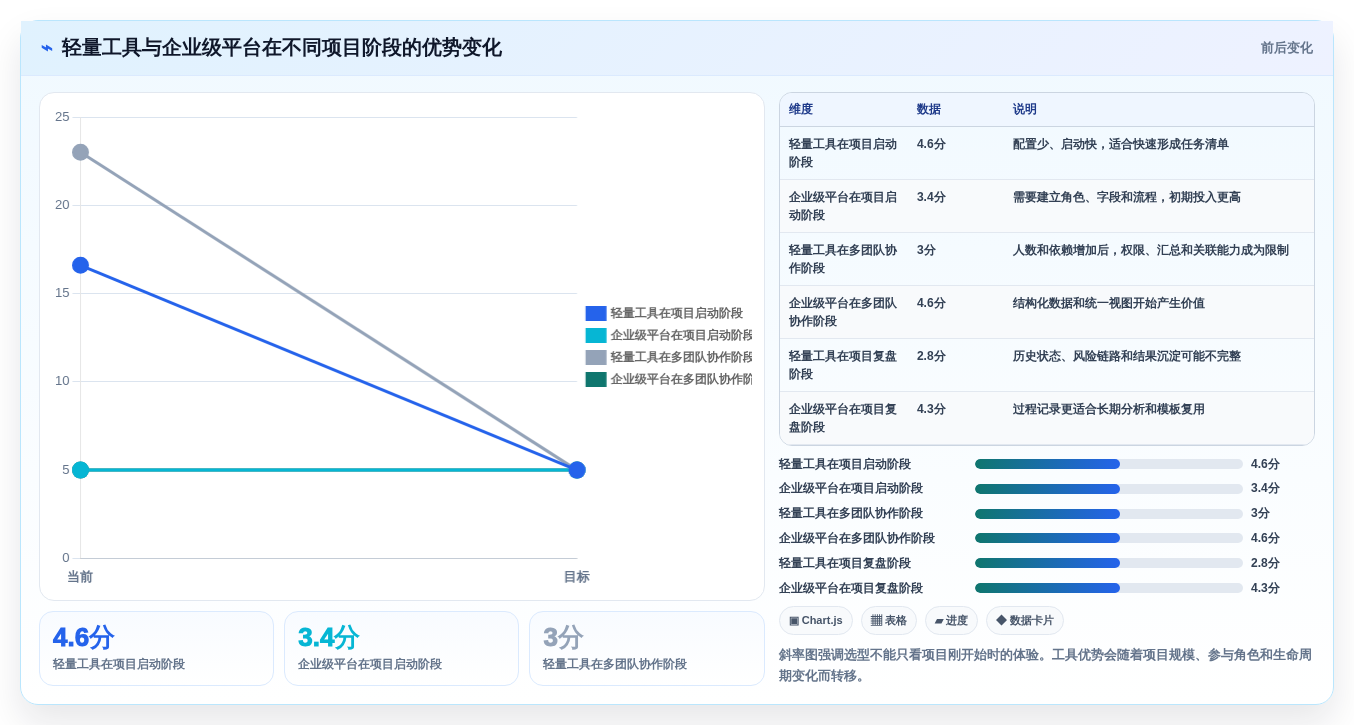
Task: Click the table dimension cell 企业级平台在项目启动阶段
Action: (843, 206)
